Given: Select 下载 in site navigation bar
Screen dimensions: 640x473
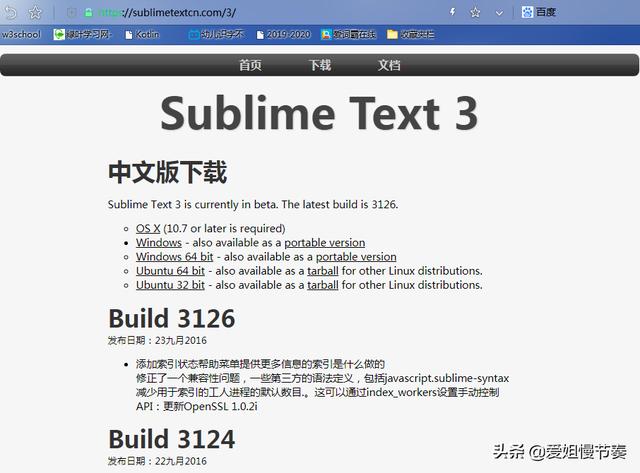Looking at the screenshot, I should coord(320,65).
